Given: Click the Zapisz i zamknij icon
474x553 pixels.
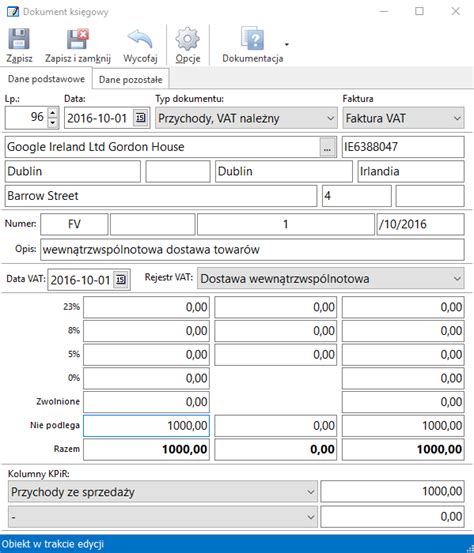Looking at the screenshot, I should [x=78, y=39].
